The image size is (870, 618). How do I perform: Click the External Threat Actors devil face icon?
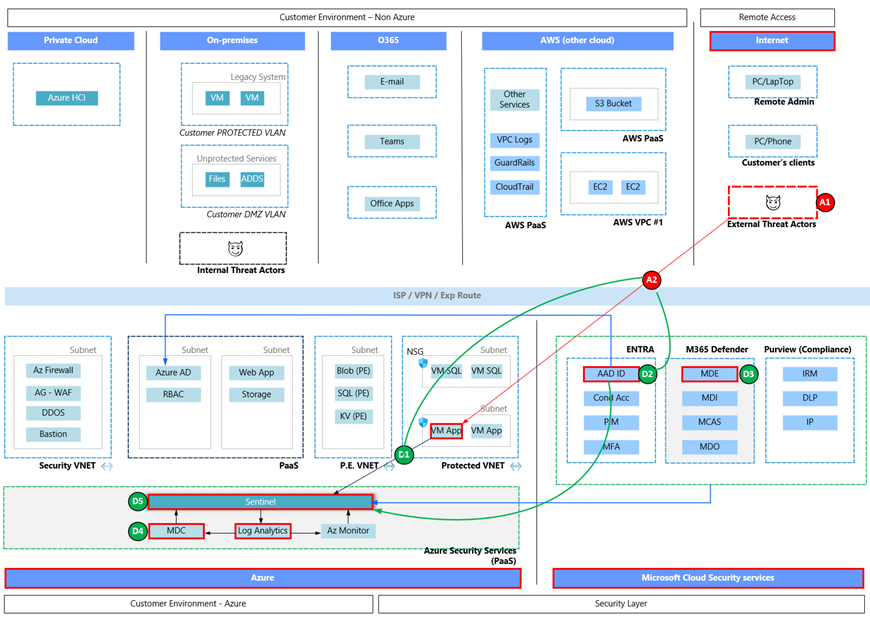pyautogui.click(x=773, y=203)
